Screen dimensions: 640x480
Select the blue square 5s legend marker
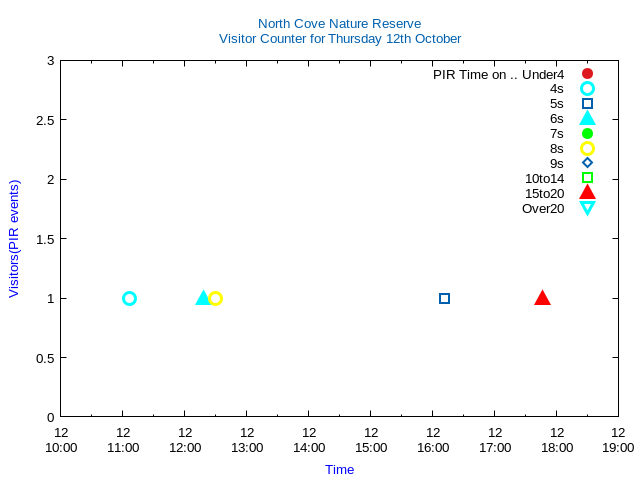588,104
